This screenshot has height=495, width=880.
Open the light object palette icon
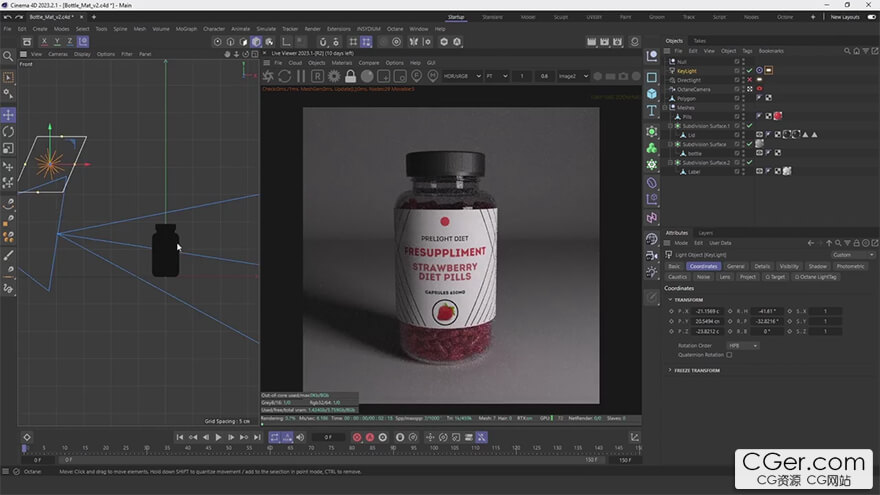click(x=652, y=272)
